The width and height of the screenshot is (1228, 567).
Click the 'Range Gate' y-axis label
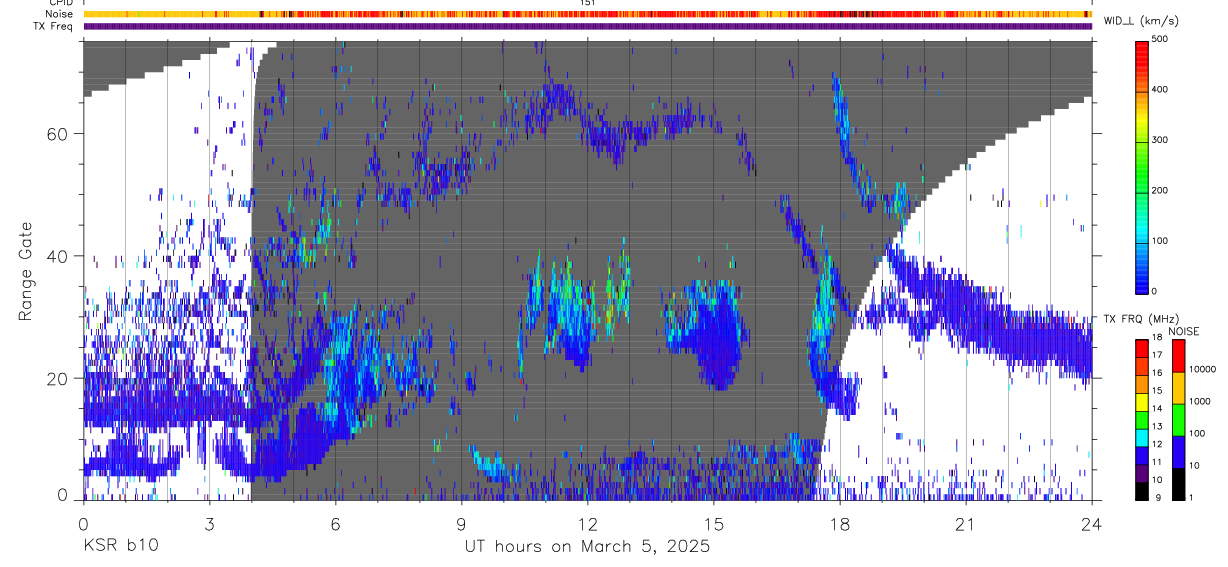(26, 270)
